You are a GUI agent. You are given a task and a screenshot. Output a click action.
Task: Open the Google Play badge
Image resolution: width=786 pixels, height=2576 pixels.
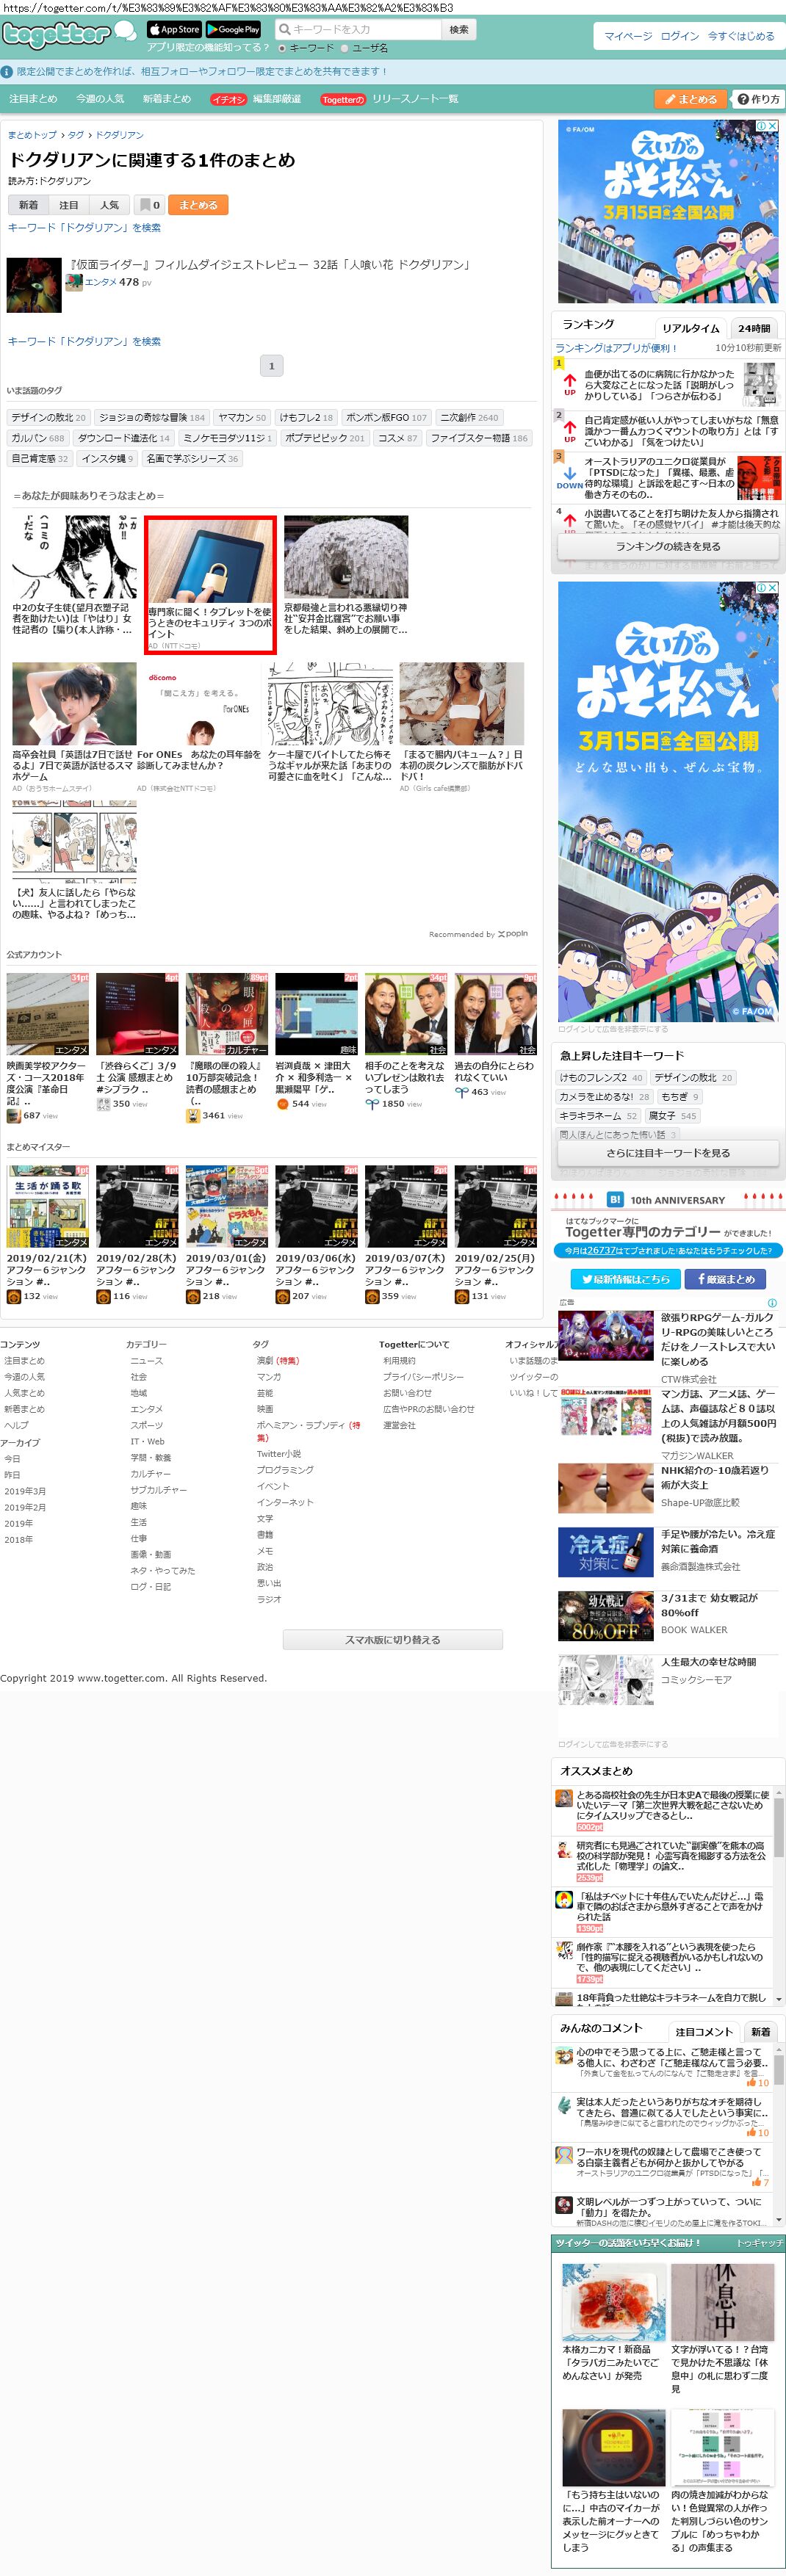[233, 29]
